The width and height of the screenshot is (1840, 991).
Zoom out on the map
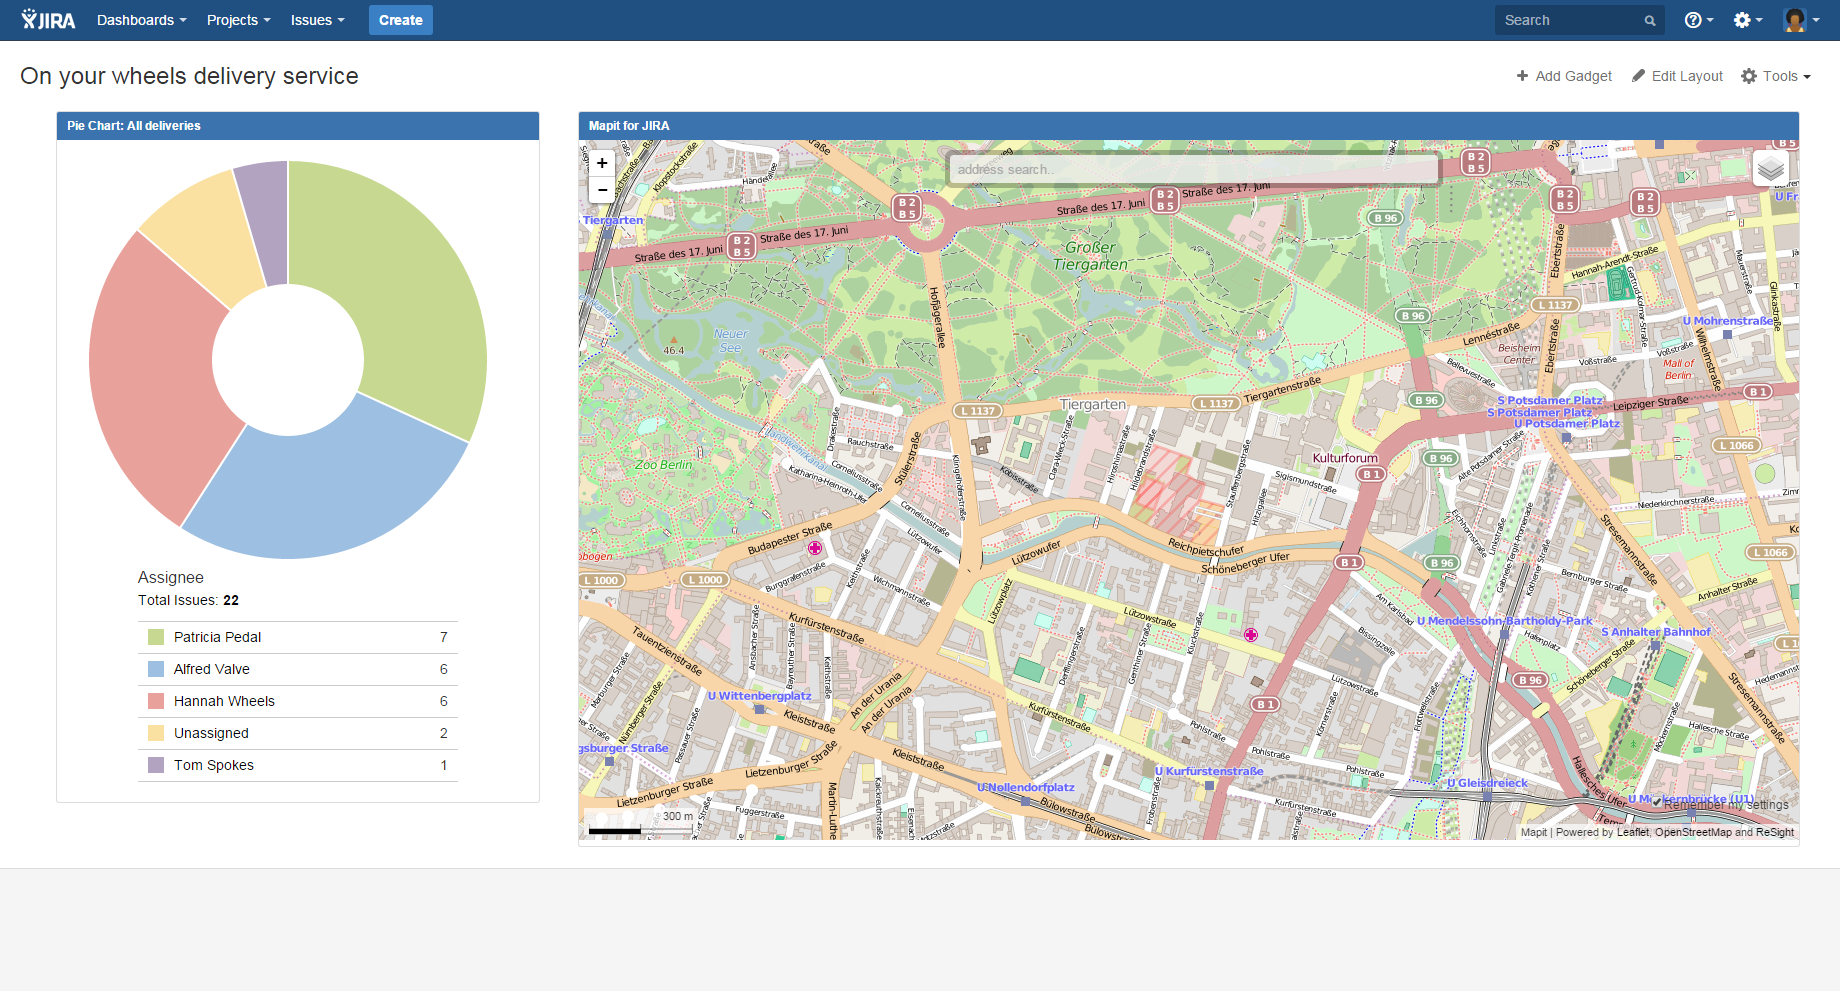[602, 190]
